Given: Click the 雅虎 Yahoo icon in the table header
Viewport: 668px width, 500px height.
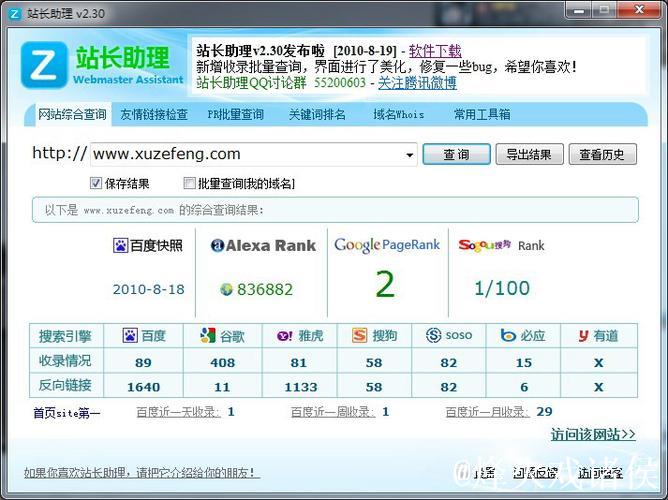Looking at the screenshot, I should [x=285, y=336].
